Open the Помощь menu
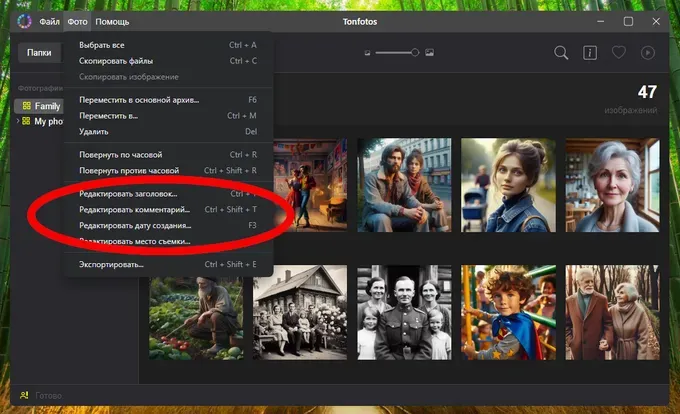 coord(112,22)
